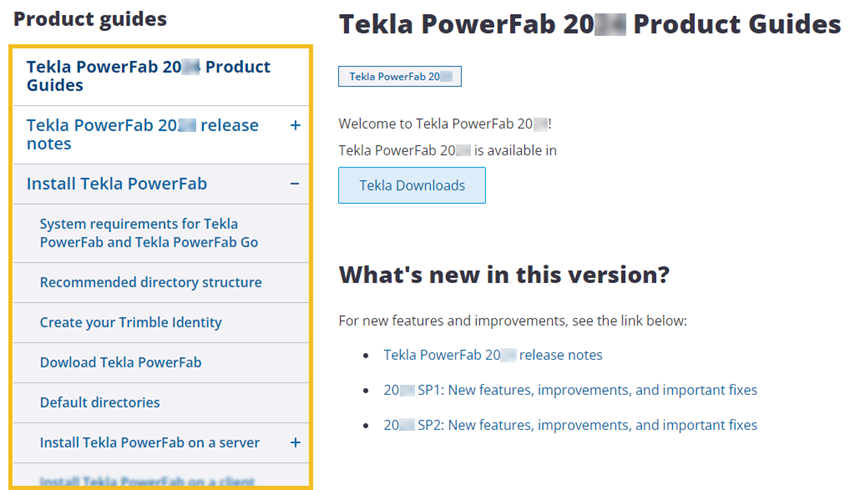Image resolution: width=850 pixels, height=490 pixels.
Task: Open Tekla PowerFab release notes in sidebar
Action: point(142,134)
